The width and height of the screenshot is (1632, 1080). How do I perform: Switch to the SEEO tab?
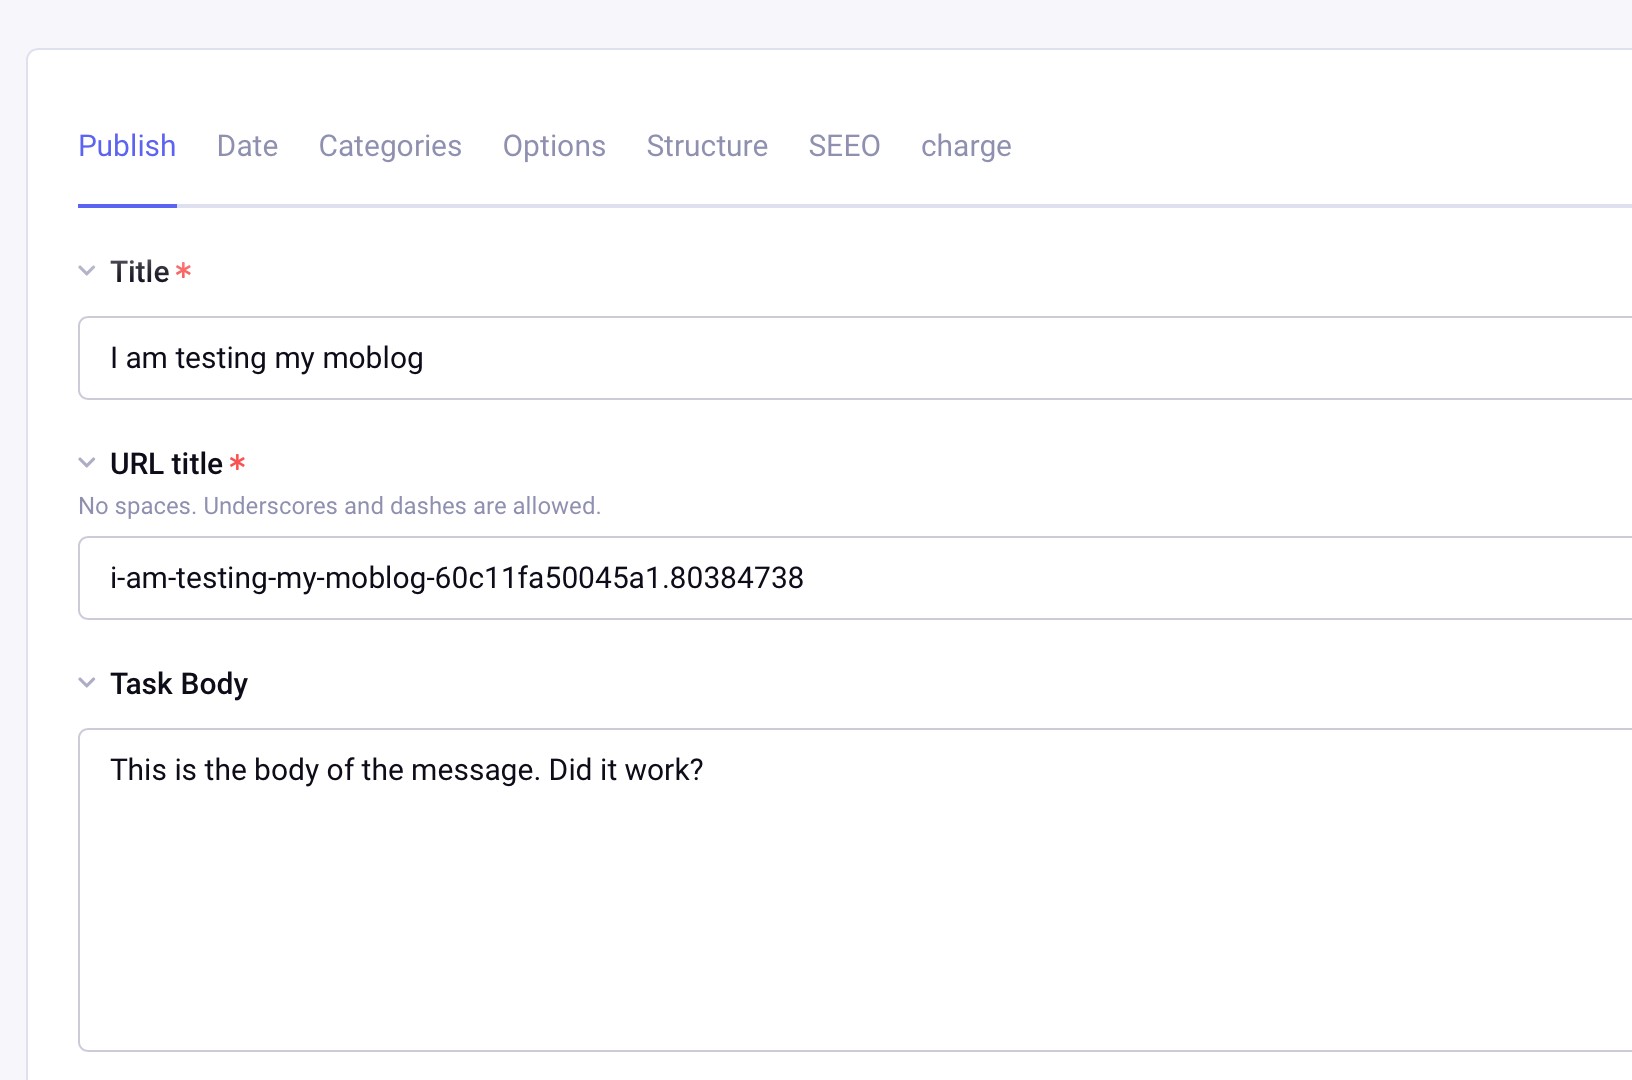[844, 146]
